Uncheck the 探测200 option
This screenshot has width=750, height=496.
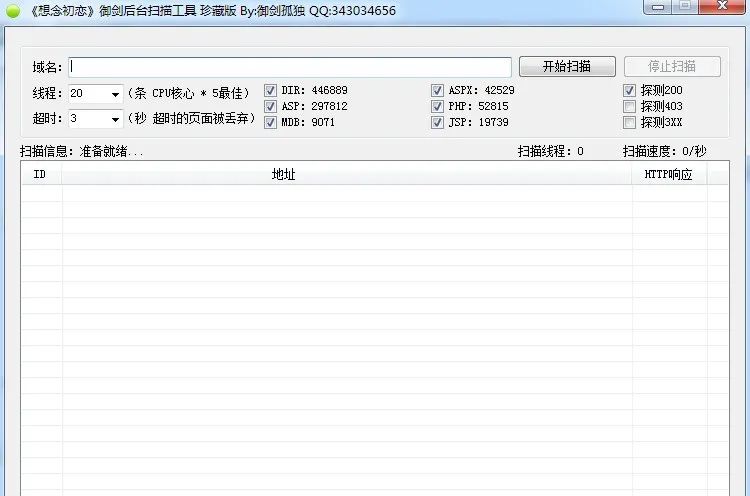click(629, 90)
